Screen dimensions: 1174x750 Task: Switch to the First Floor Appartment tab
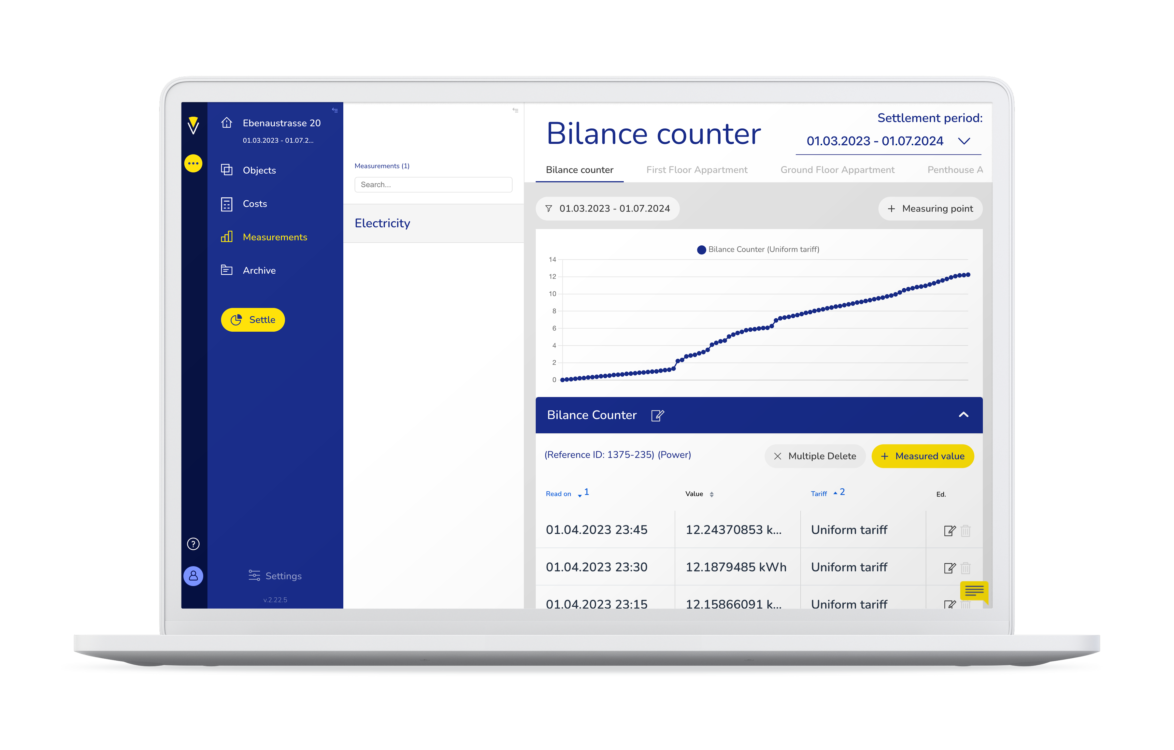[696, 170]
